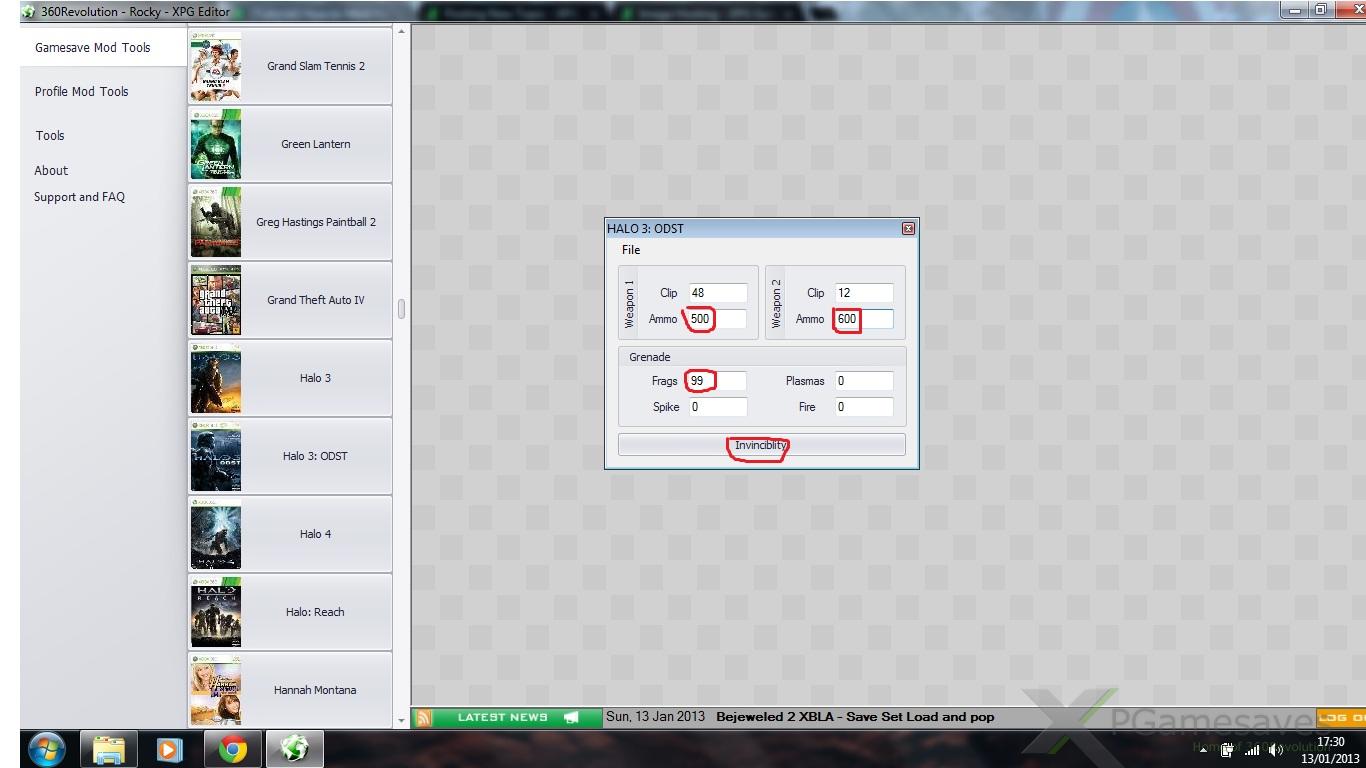Select Grand Theft Auto IV from game list
The height and width of the screenshot is (768, 1366).
(315, 300)
